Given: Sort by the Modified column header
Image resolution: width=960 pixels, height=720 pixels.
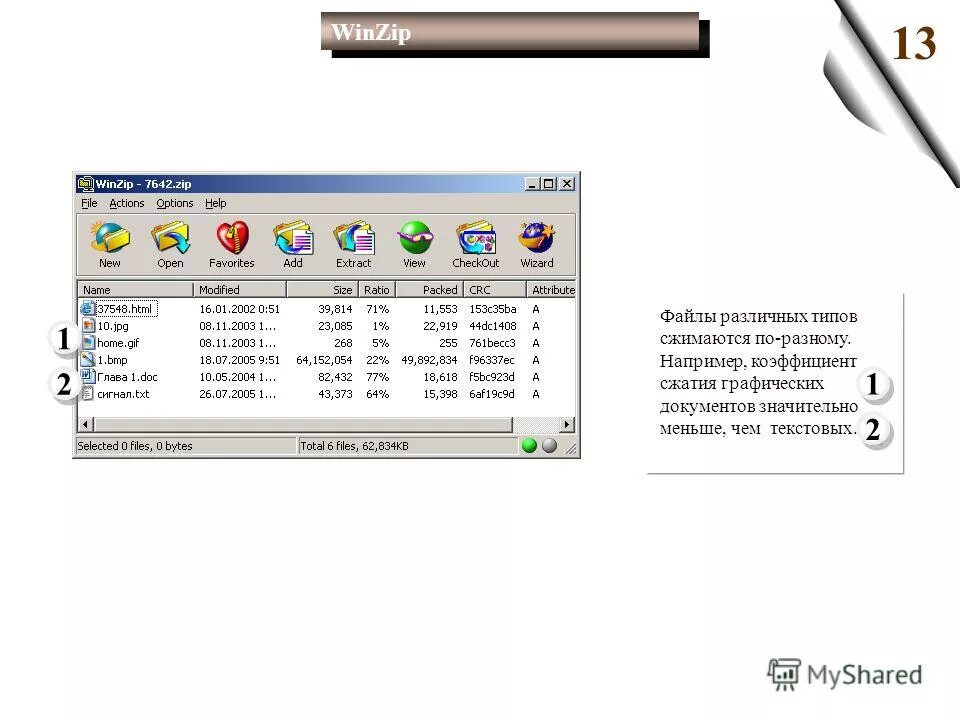Looking at the screenshot, I should tap(240, 290).
